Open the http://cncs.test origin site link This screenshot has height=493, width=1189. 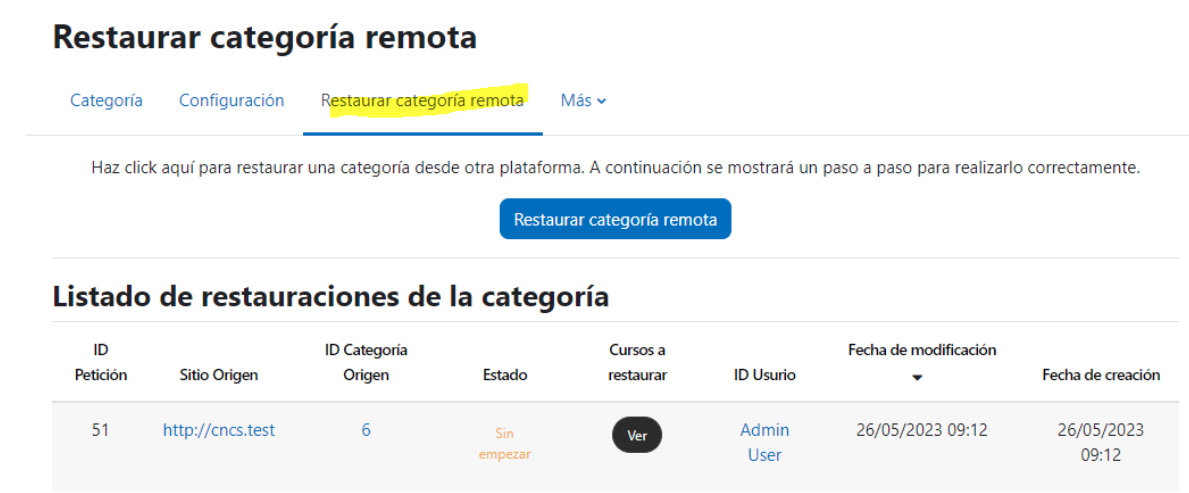[218, 430]
